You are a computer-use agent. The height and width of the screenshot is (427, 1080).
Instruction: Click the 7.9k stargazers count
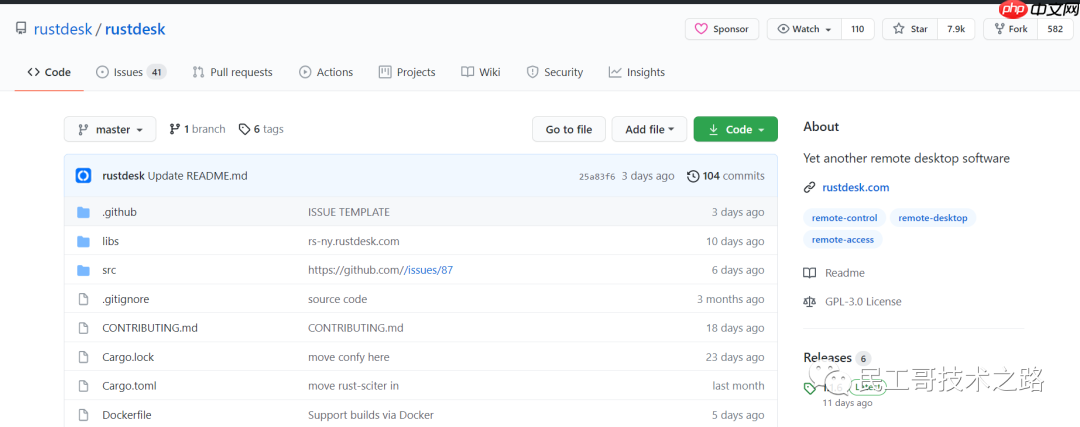(956, 29)
